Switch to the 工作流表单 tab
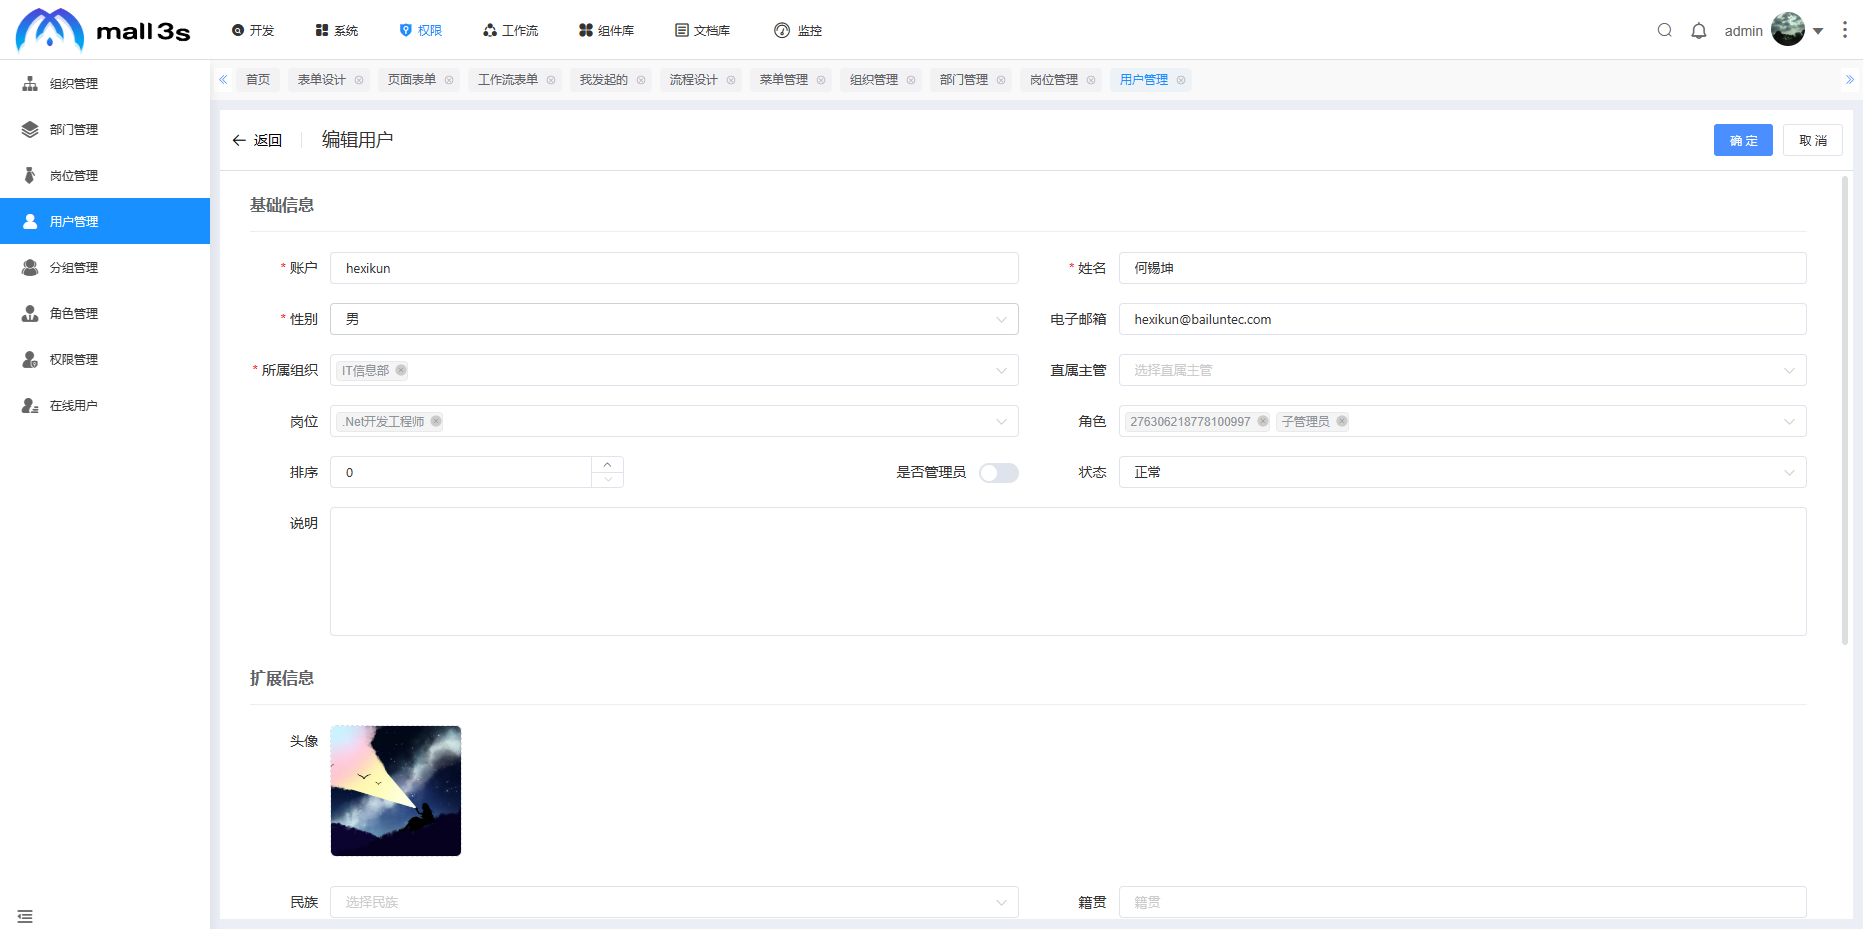Image resolution: width=1863 pixels, height=929 pixels. click(508, 80)
